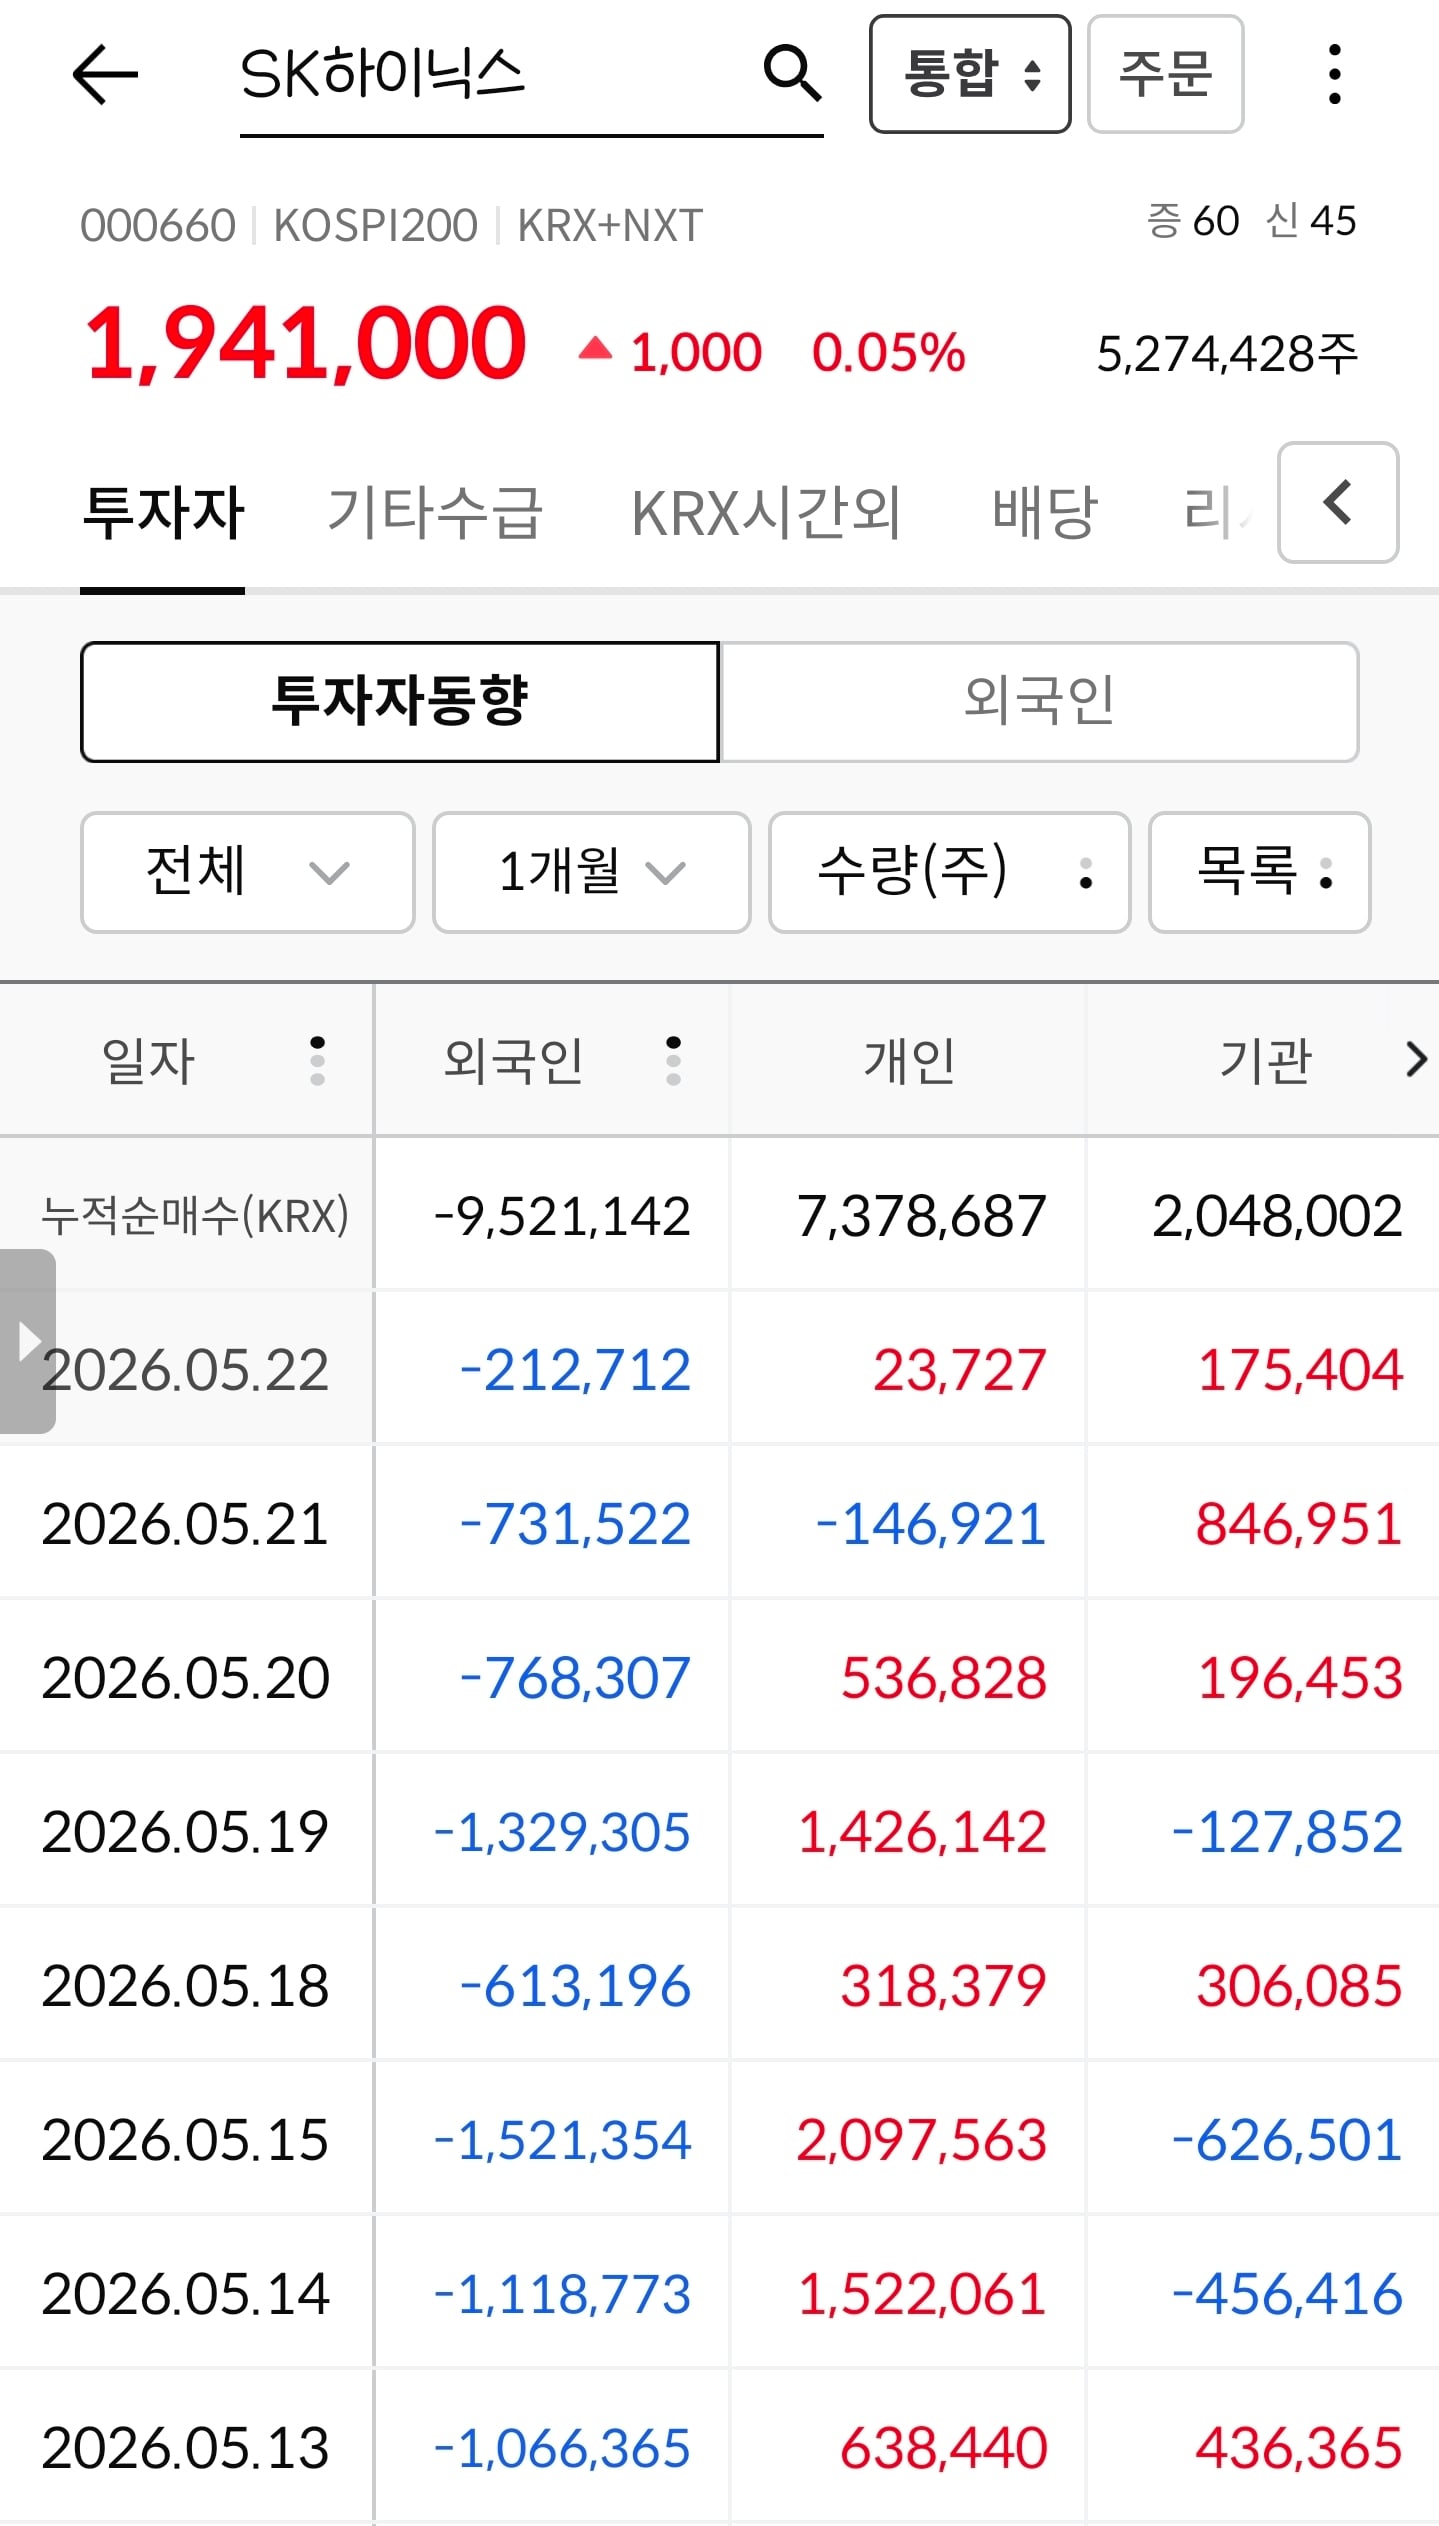This screenshot has width=1439, height=2526.
Task: Select the 2026.05.15 date row
Action: click(185, 2140)
